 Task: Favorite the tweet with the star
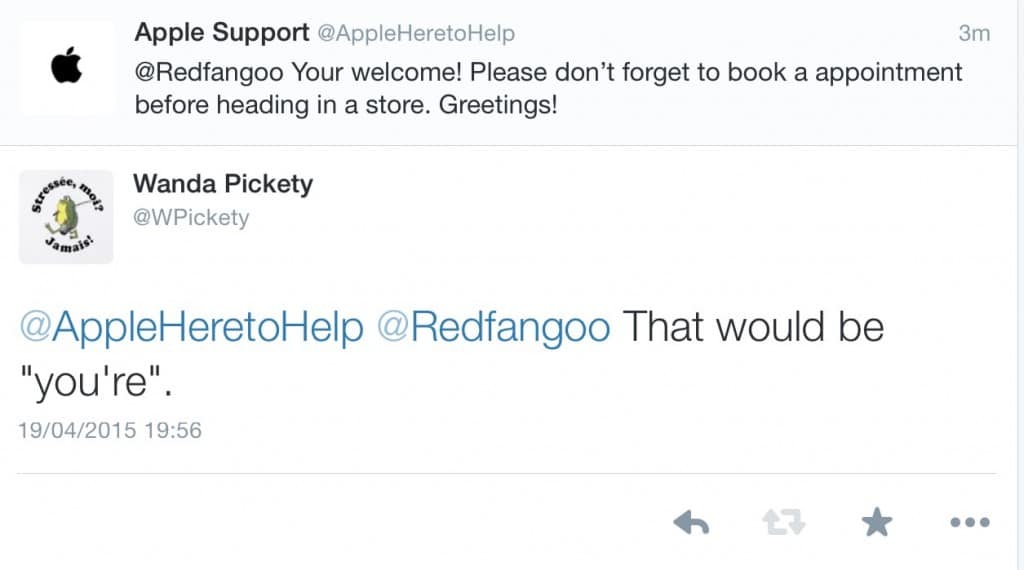click(876, 522)
